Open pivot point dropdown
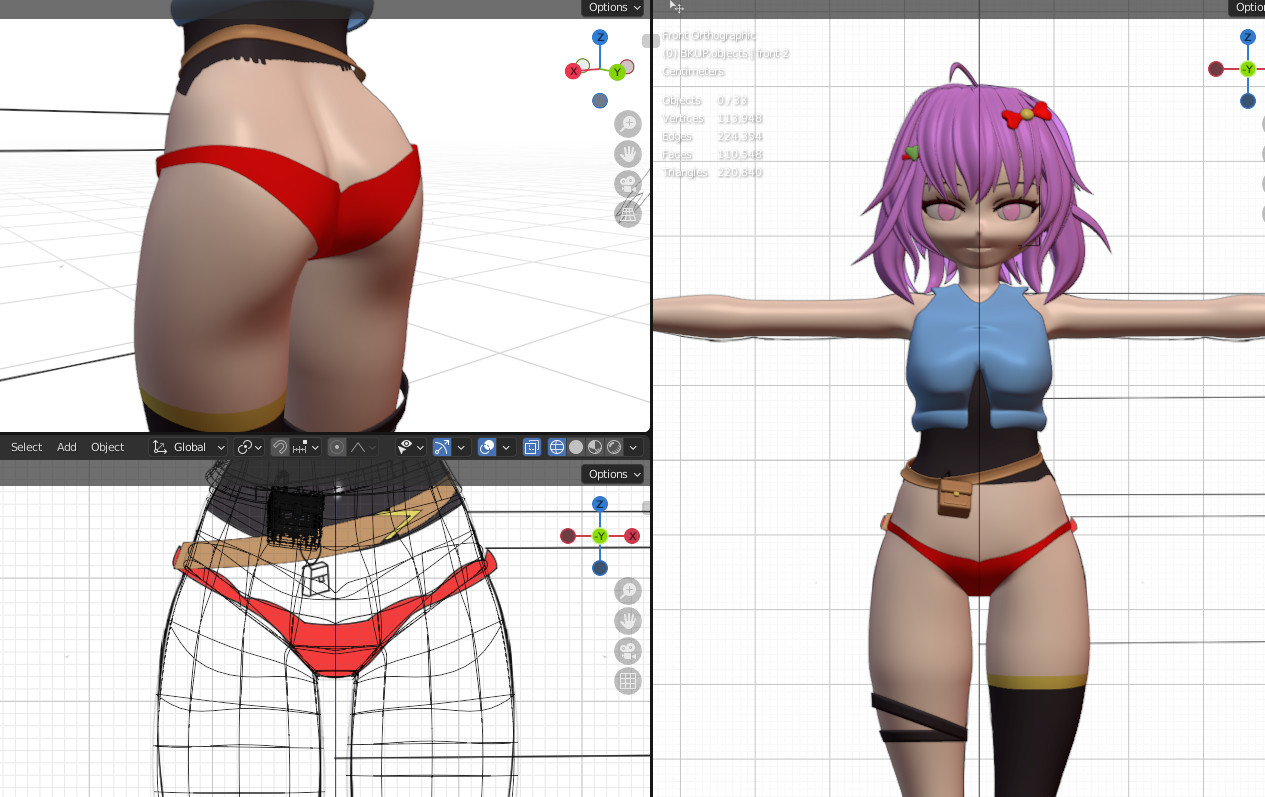Image resolution: width=1265 pixels, height=797 pixels. point(250,447)
